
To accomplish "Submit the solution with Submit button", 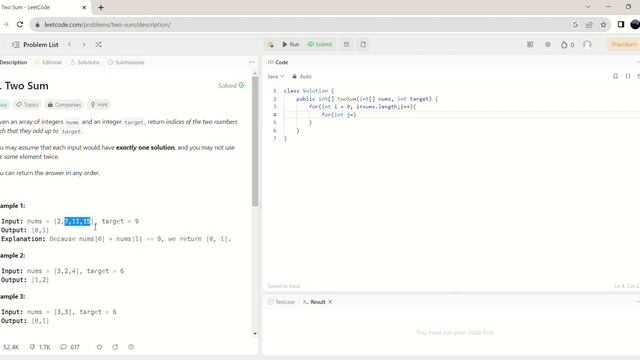I will coord(320,44).
